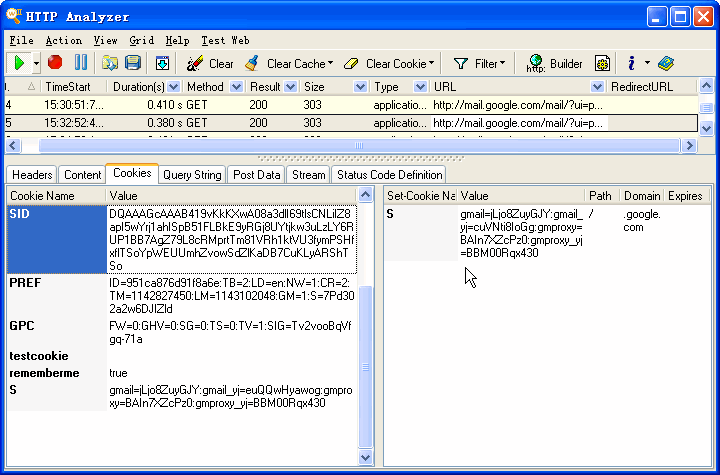This screenshot has height=475, width=720.
Task: Click the Open file folder icon
Action: click(110, 63)
